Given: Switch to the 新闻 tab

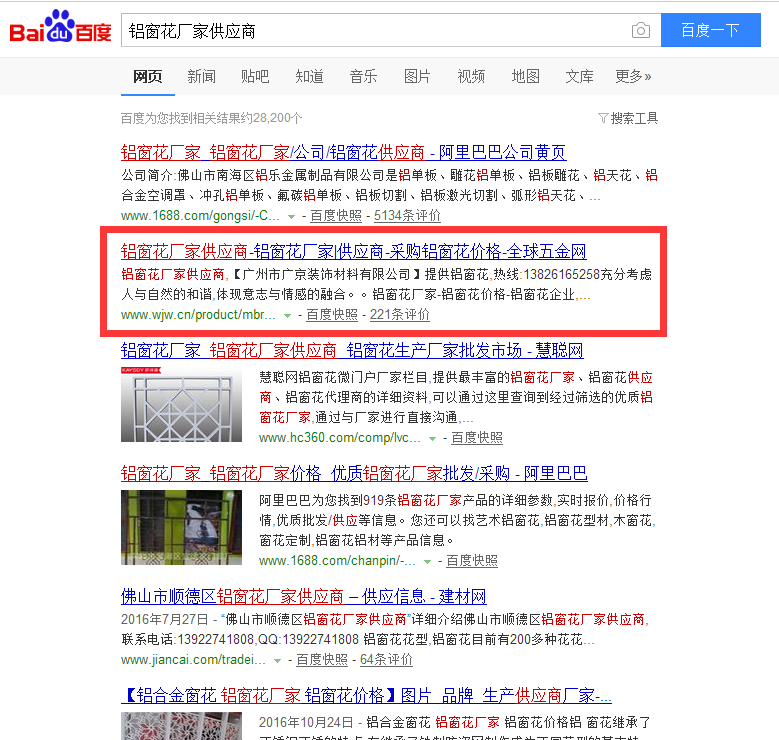Looking at the screenshot, I should (201, 77).
